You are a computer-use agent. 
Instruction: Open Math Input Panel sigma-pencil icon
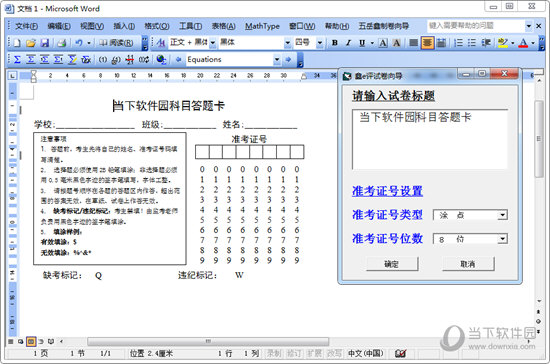[72, 60]
